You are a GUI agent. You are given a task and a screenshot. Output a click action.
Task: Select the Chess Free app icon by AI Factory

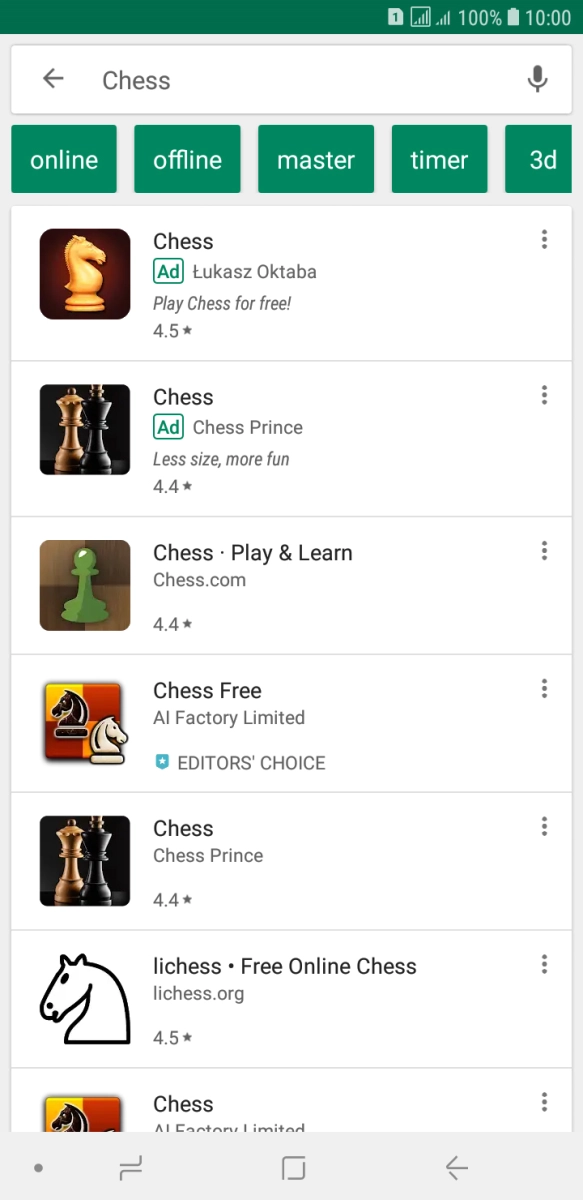click(x=84, y=723)
